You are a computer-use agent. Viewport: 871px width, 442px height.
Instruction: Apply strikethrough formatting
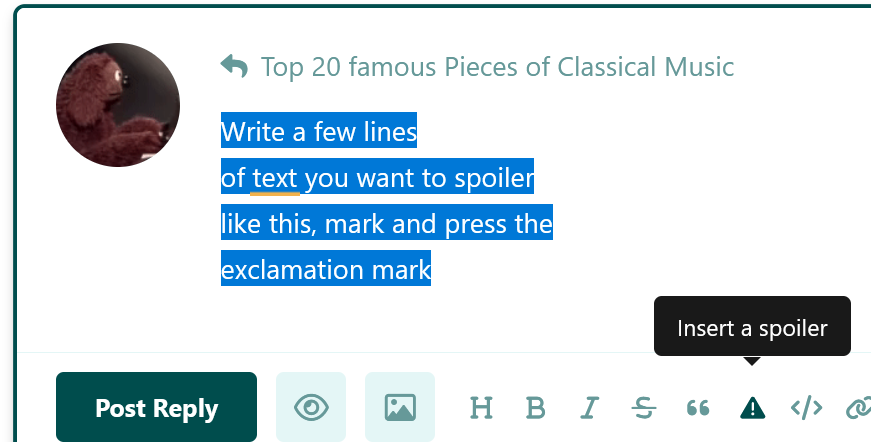click(x=644, y=408)
